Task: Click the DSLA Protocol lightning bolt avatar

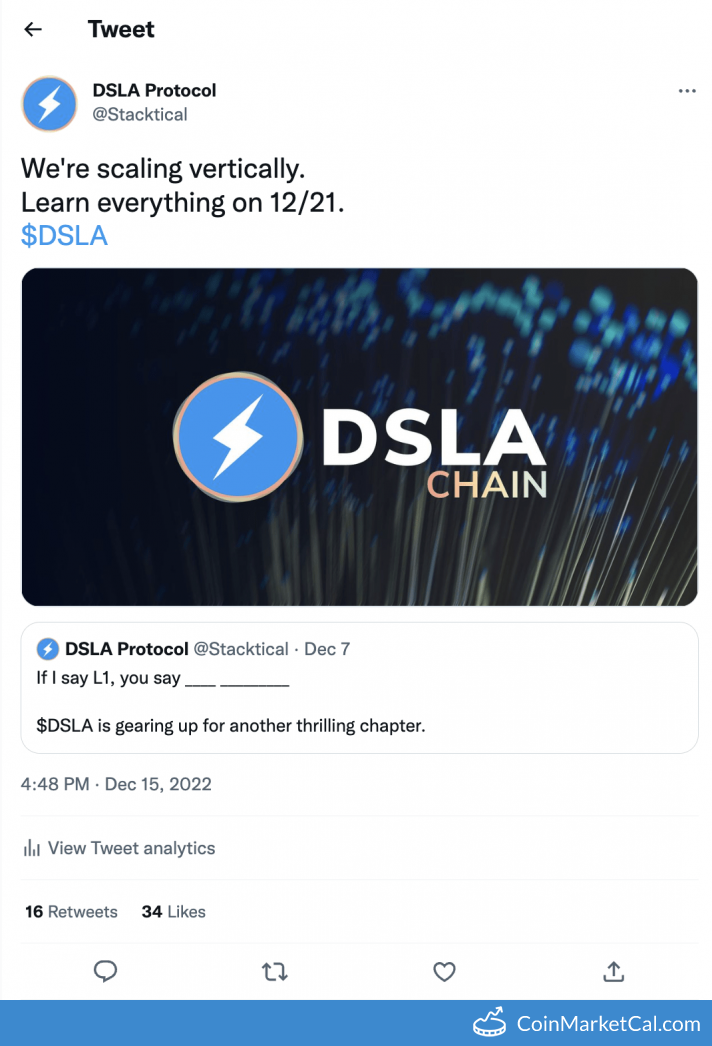Action: [49, 103]
